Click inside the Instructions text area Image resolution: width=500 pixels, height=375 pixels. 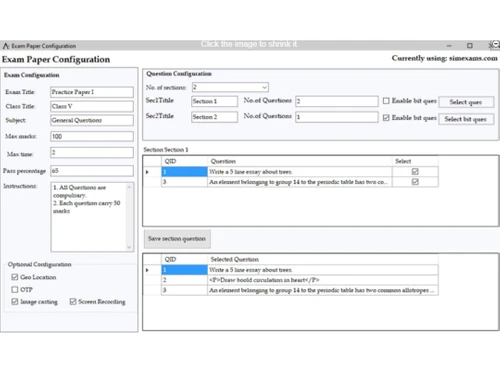pos(89,217)
